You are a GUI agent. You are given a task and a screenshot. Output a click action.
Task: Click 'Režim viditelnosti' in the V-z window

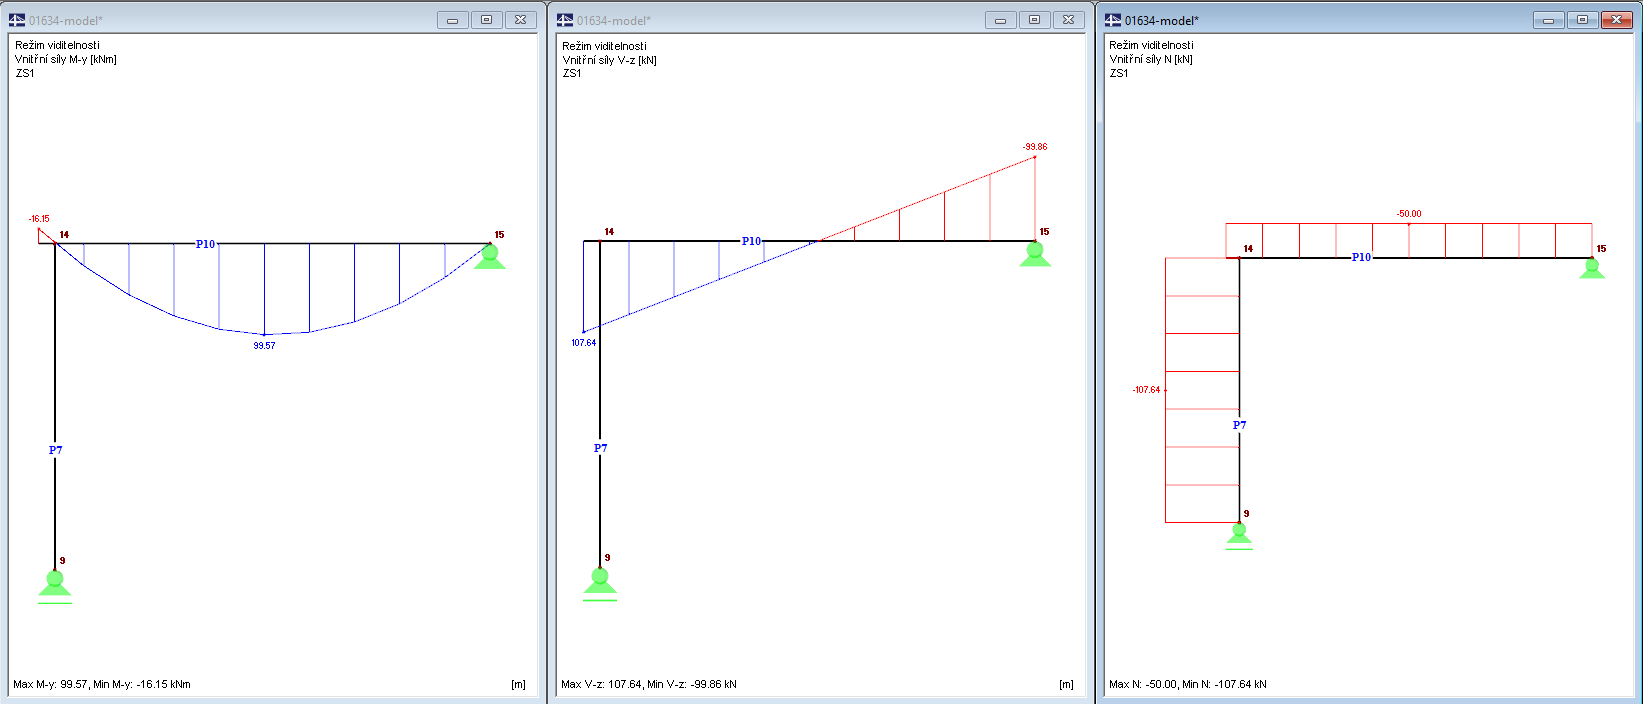point(604,46)
